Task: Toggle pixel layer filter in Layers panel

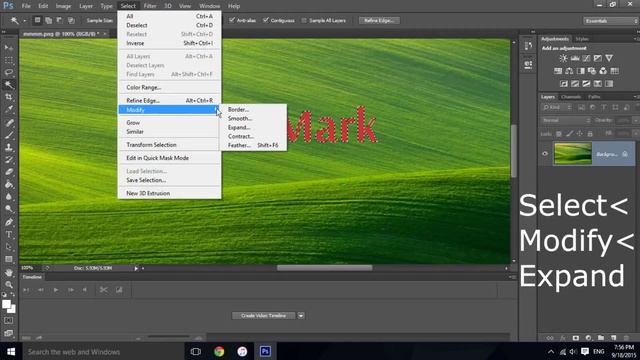Action: point(581,107)
